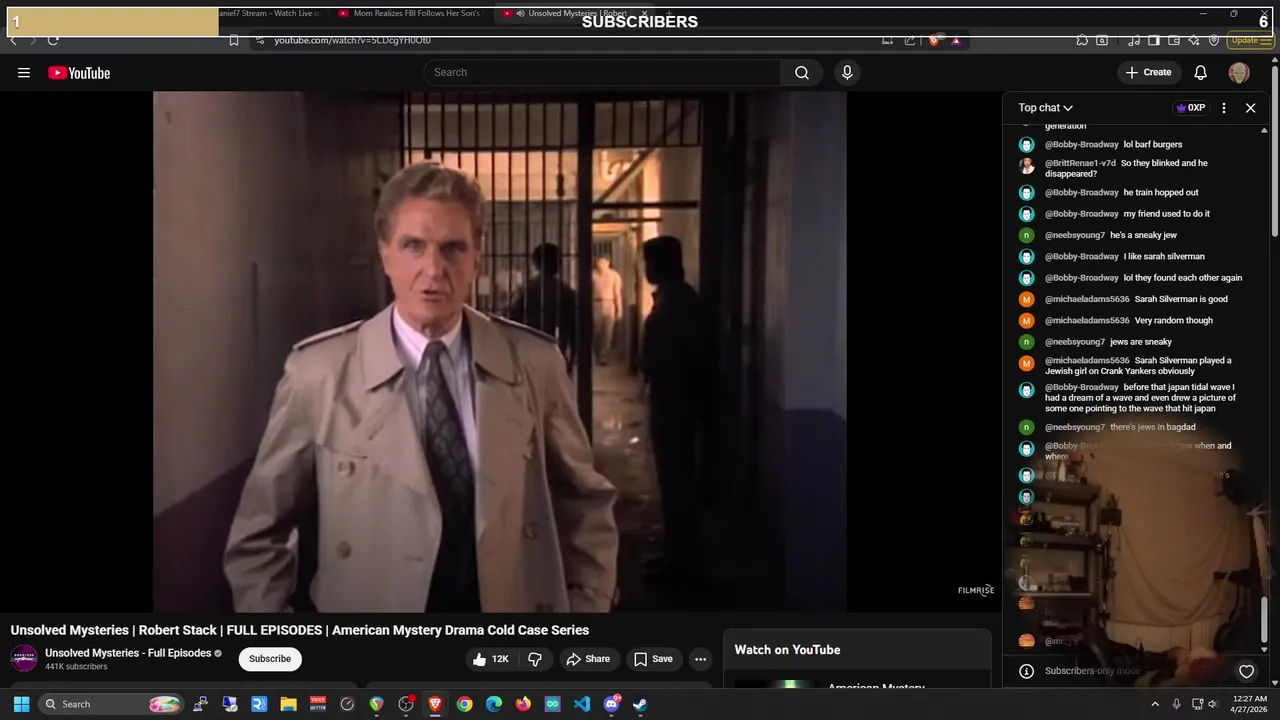This screenshot has width=1280, height=720.
Task: Open Visual Studio Code from taskbar
Action: pos(582,704)
